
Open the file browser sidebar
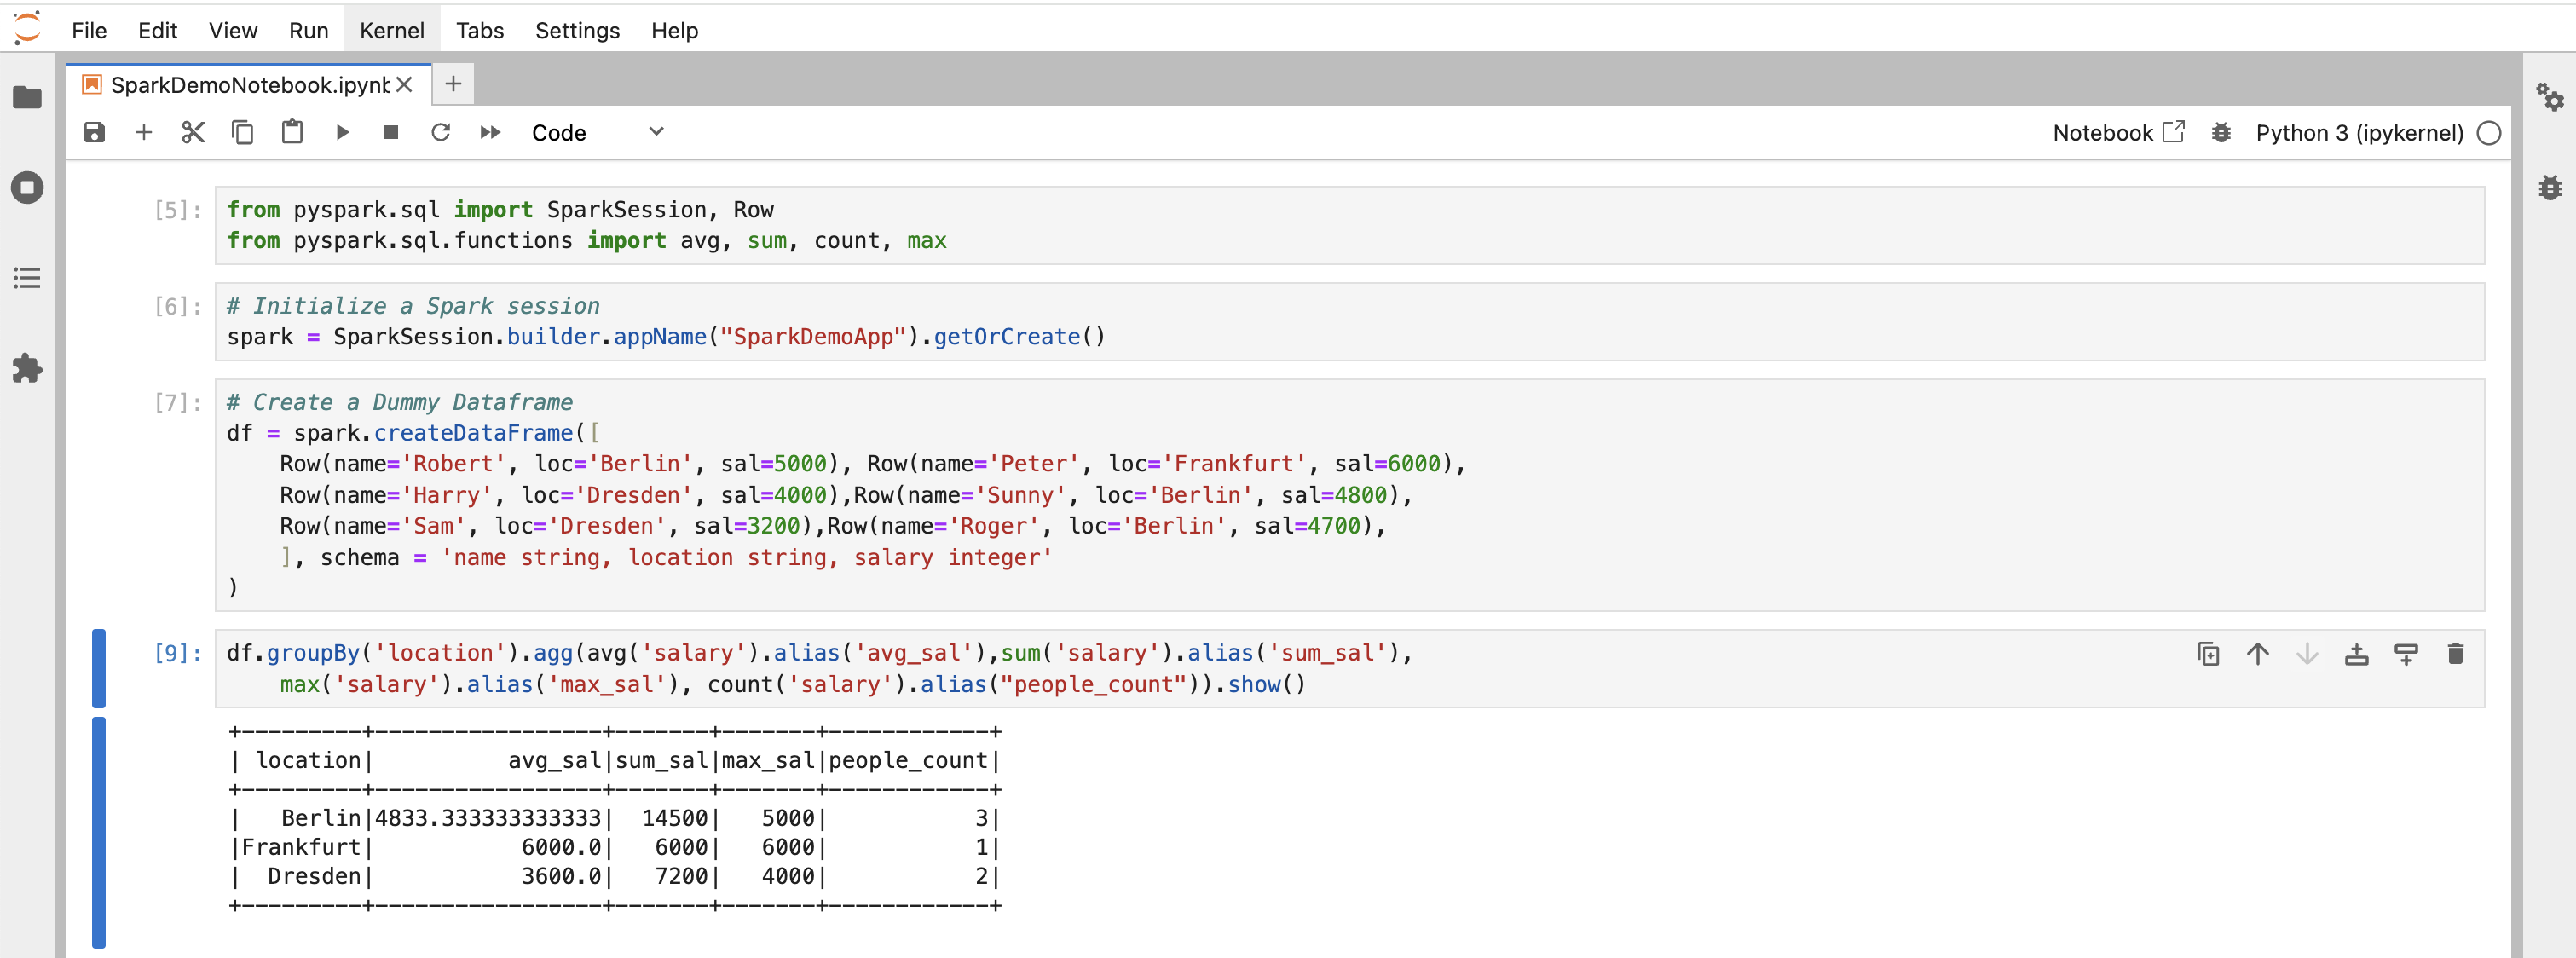27,97
